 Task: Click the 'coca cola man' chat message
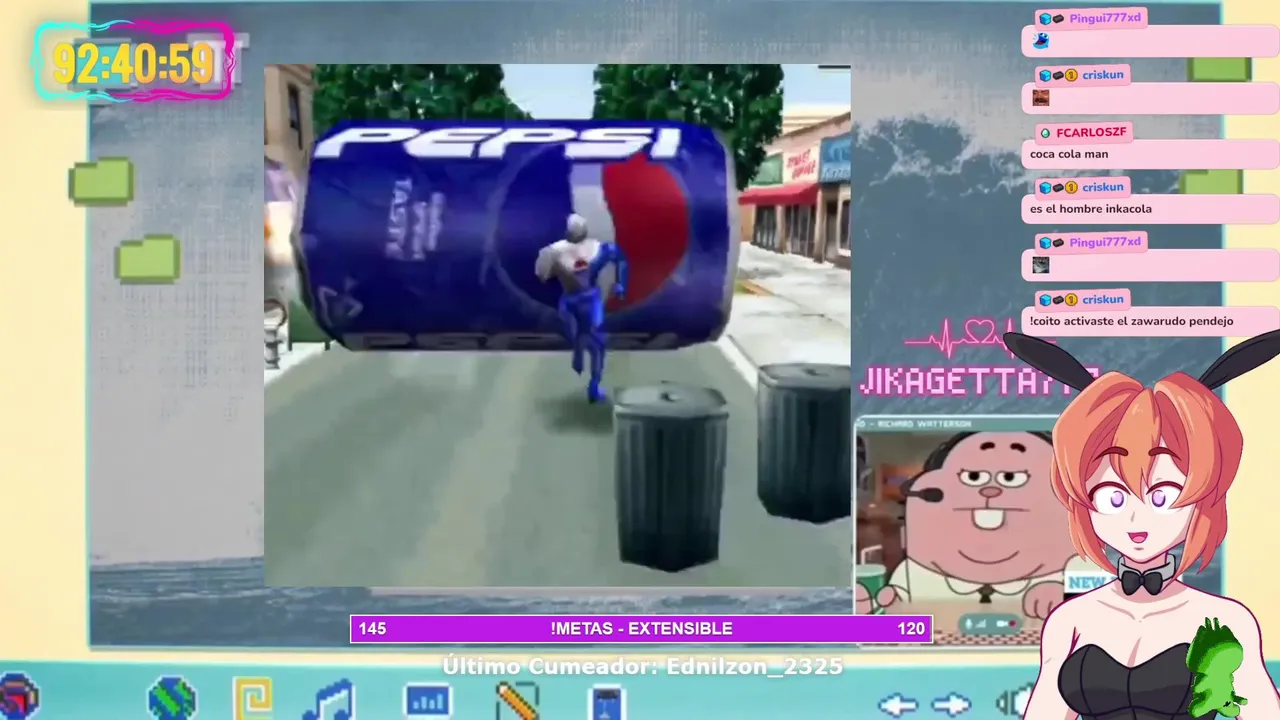click(x=1069, y=154)
